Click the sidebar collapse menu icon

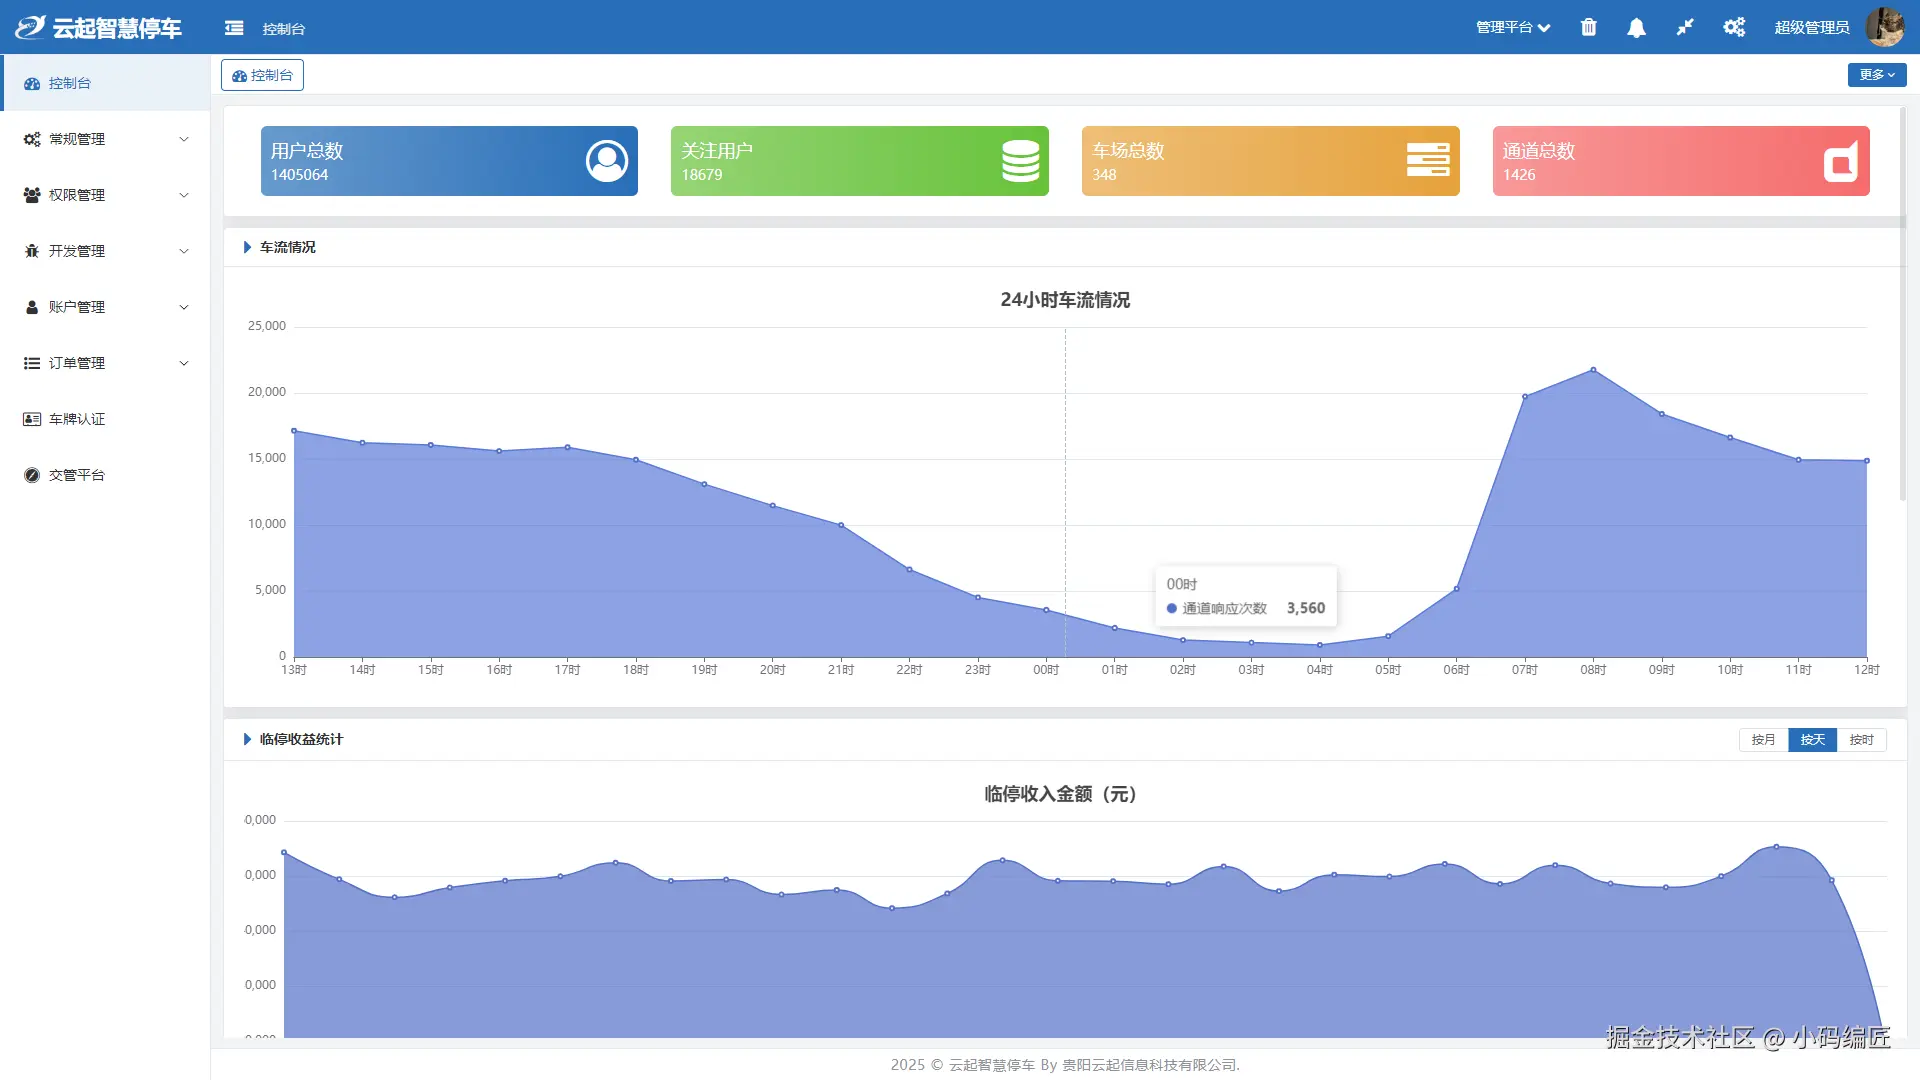click(x=234, y=28)
